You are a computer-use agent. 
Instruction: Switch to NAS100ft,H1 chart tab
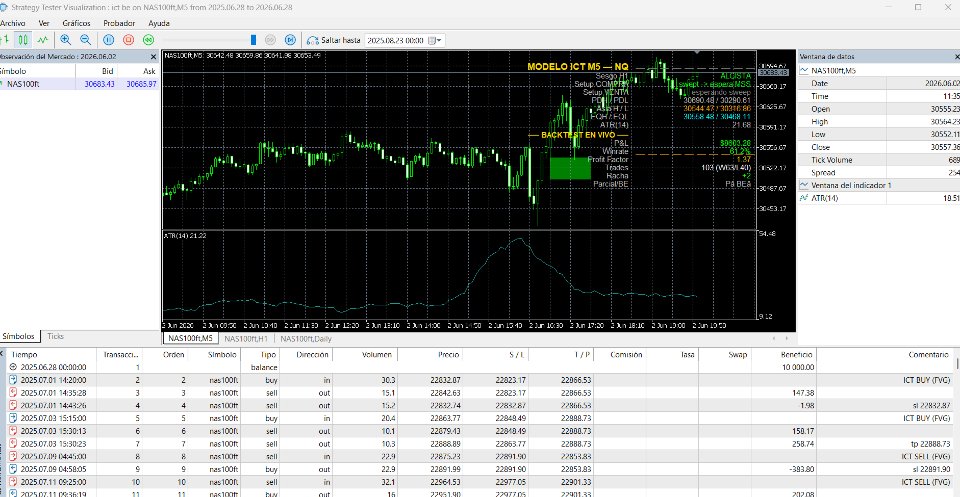click(246, 338)
